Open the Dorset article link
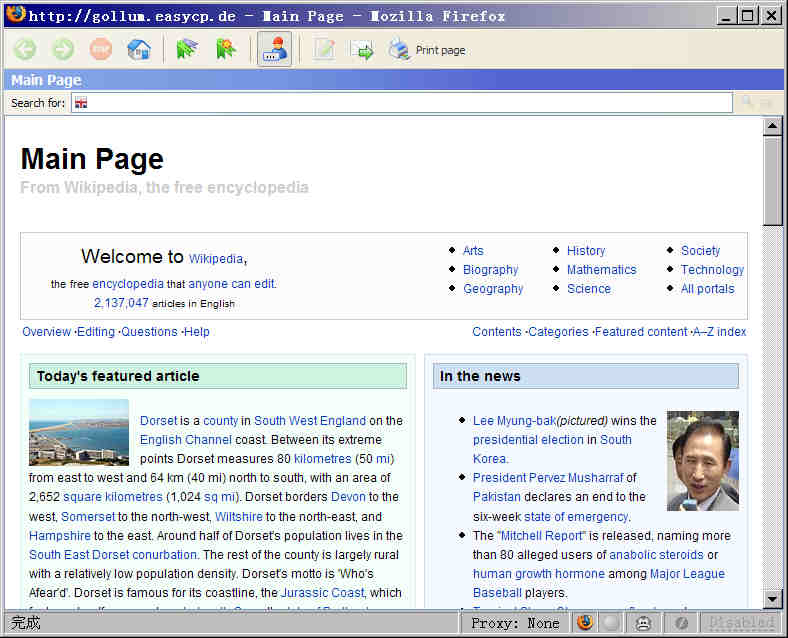788x638 pixels. click(x=158, y=421)
